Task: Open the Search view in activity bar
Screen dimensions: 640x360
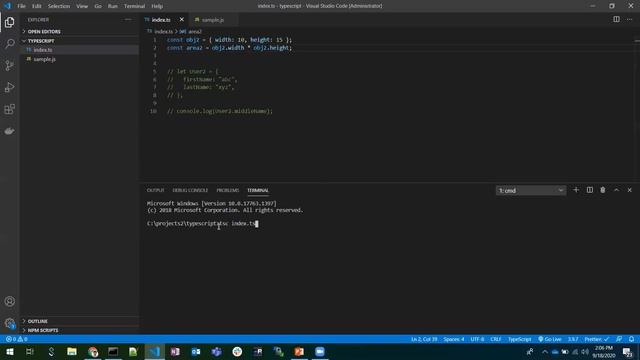Action: [x=10, y=44]
